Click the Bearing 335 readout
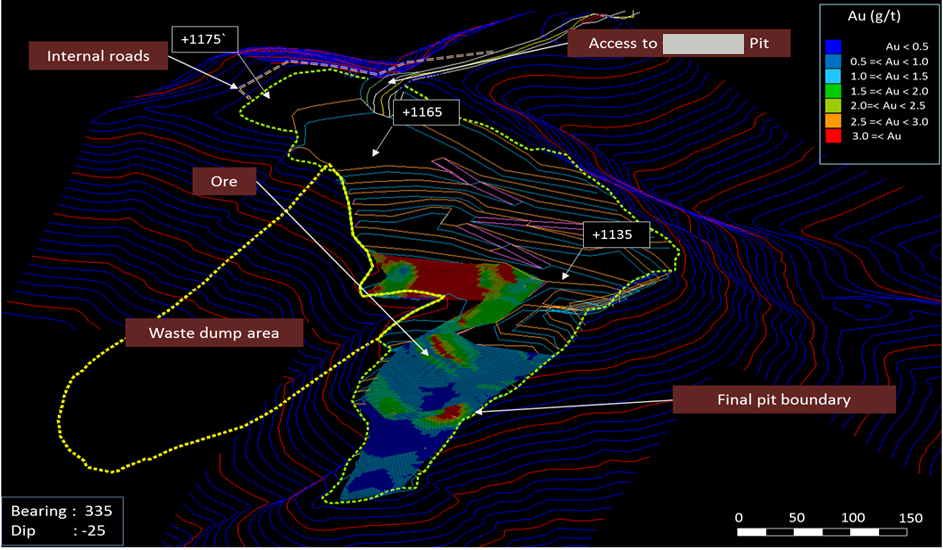The width and height of the screenshot is (943, 550). click(61, 511)
